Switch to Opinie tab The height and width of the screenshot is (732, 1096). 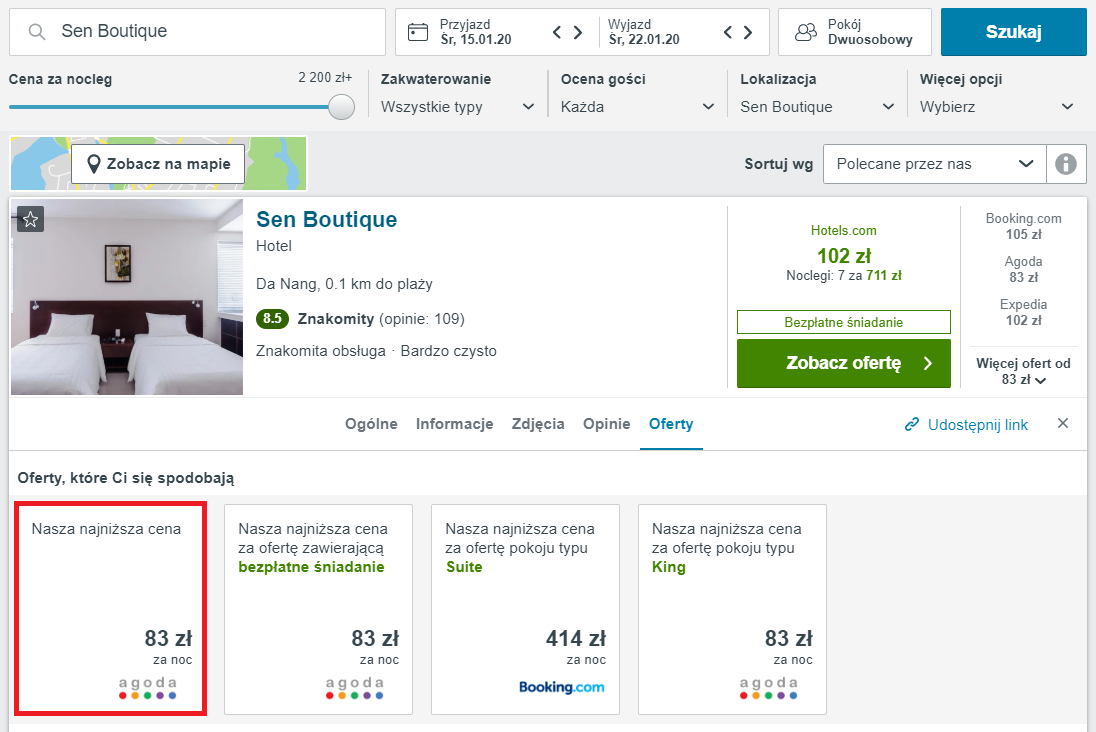(607, 424)
